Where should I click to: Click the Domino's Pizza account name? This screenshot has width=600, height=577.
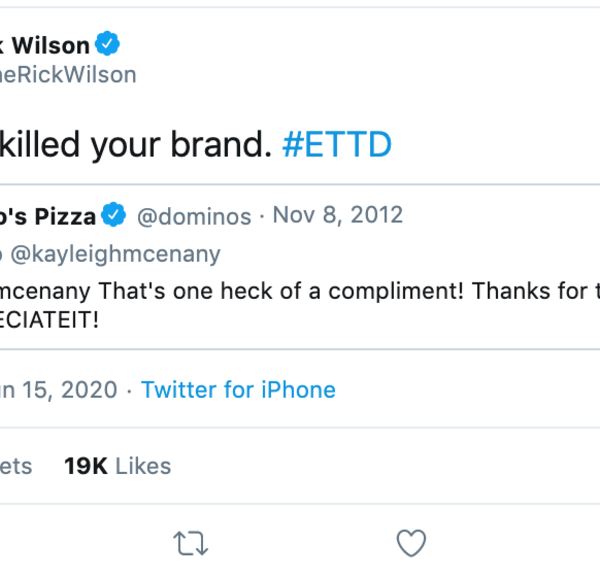pyautogui.click(x=48, y=215)
